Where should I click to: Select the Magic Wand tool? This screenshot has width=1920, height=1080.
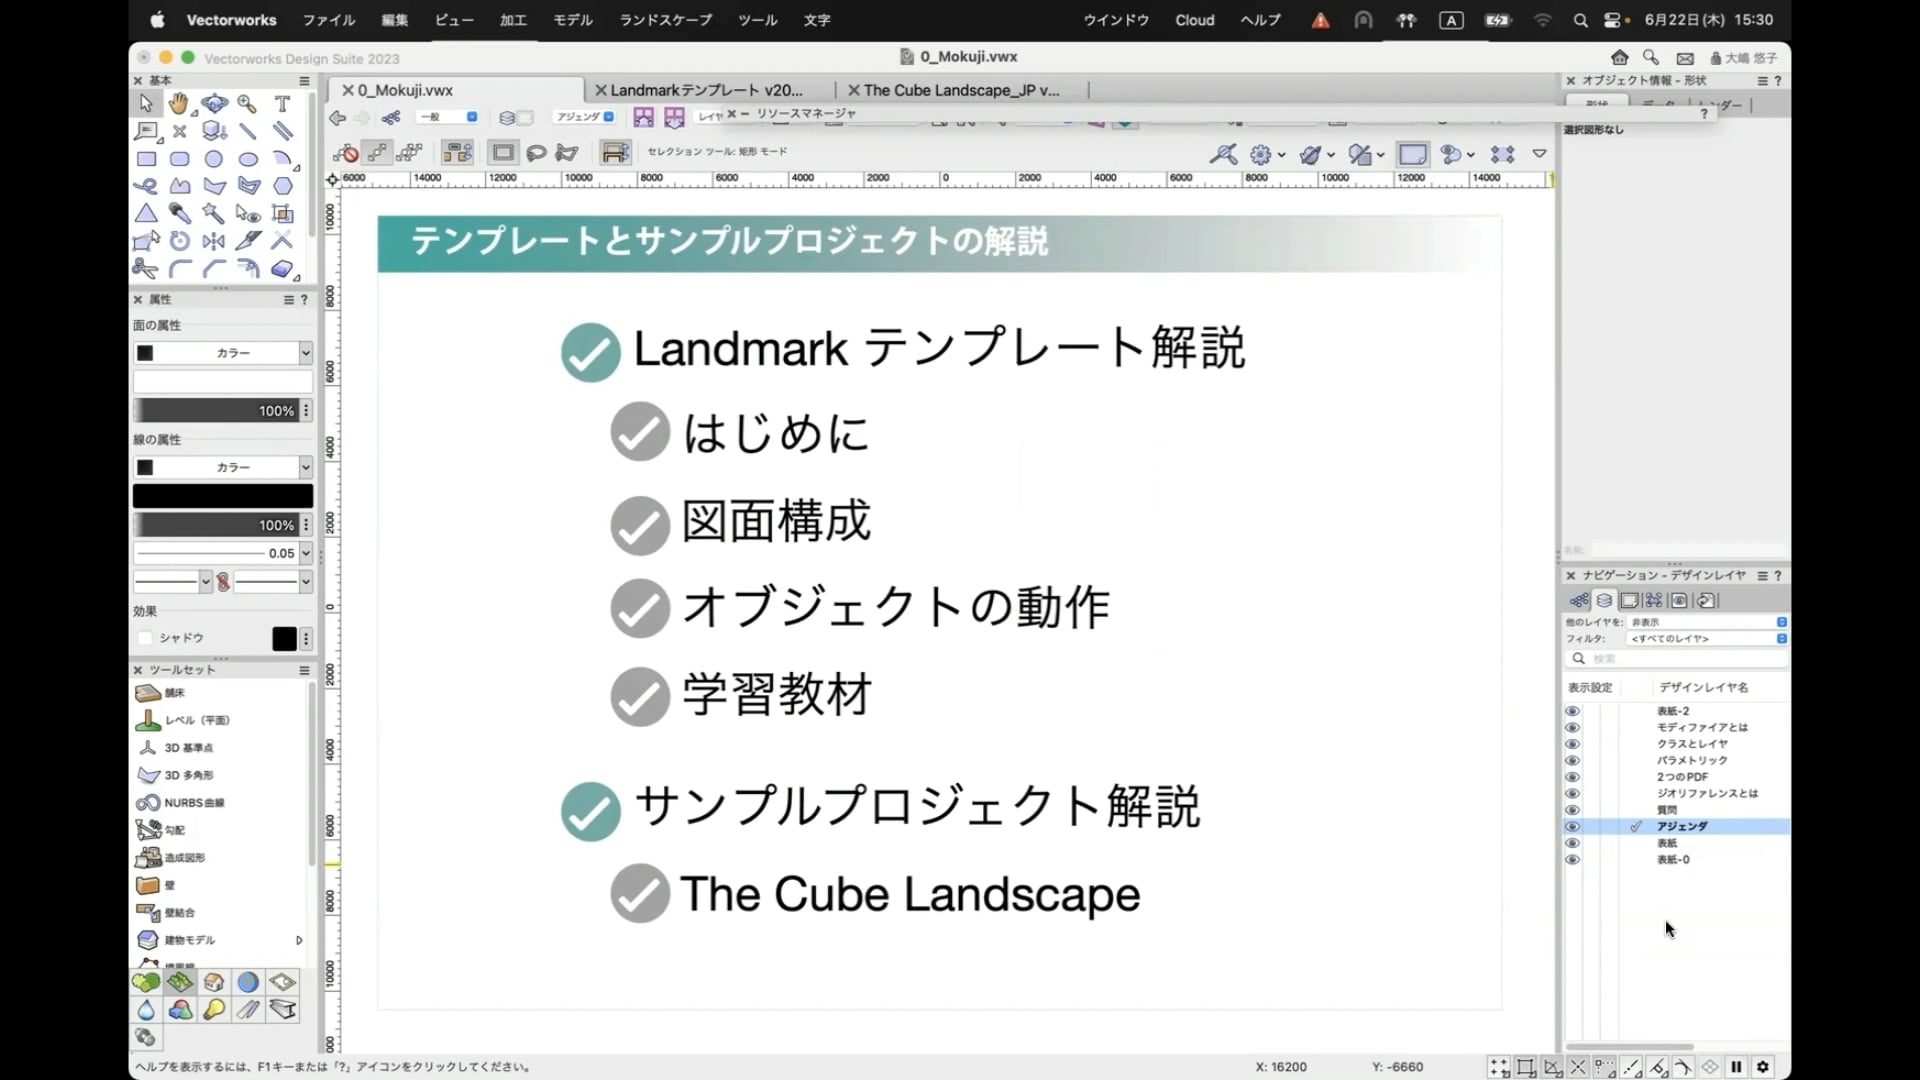(213, 213)
